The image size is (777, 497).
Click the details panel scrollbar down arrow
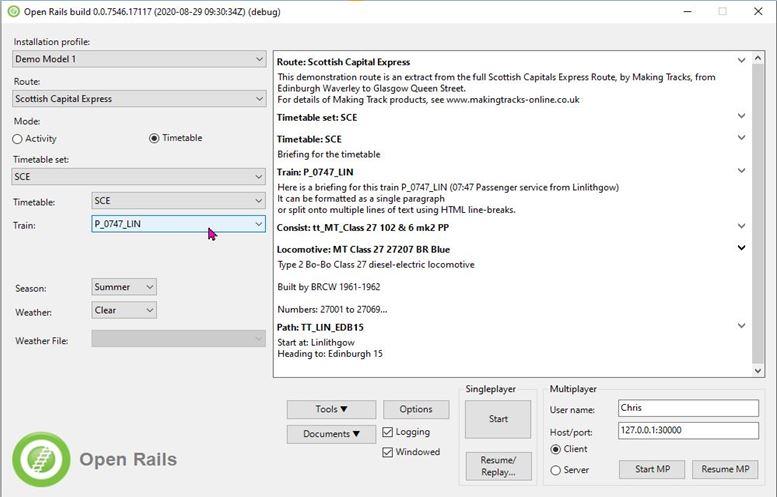[x=758, y=371]
